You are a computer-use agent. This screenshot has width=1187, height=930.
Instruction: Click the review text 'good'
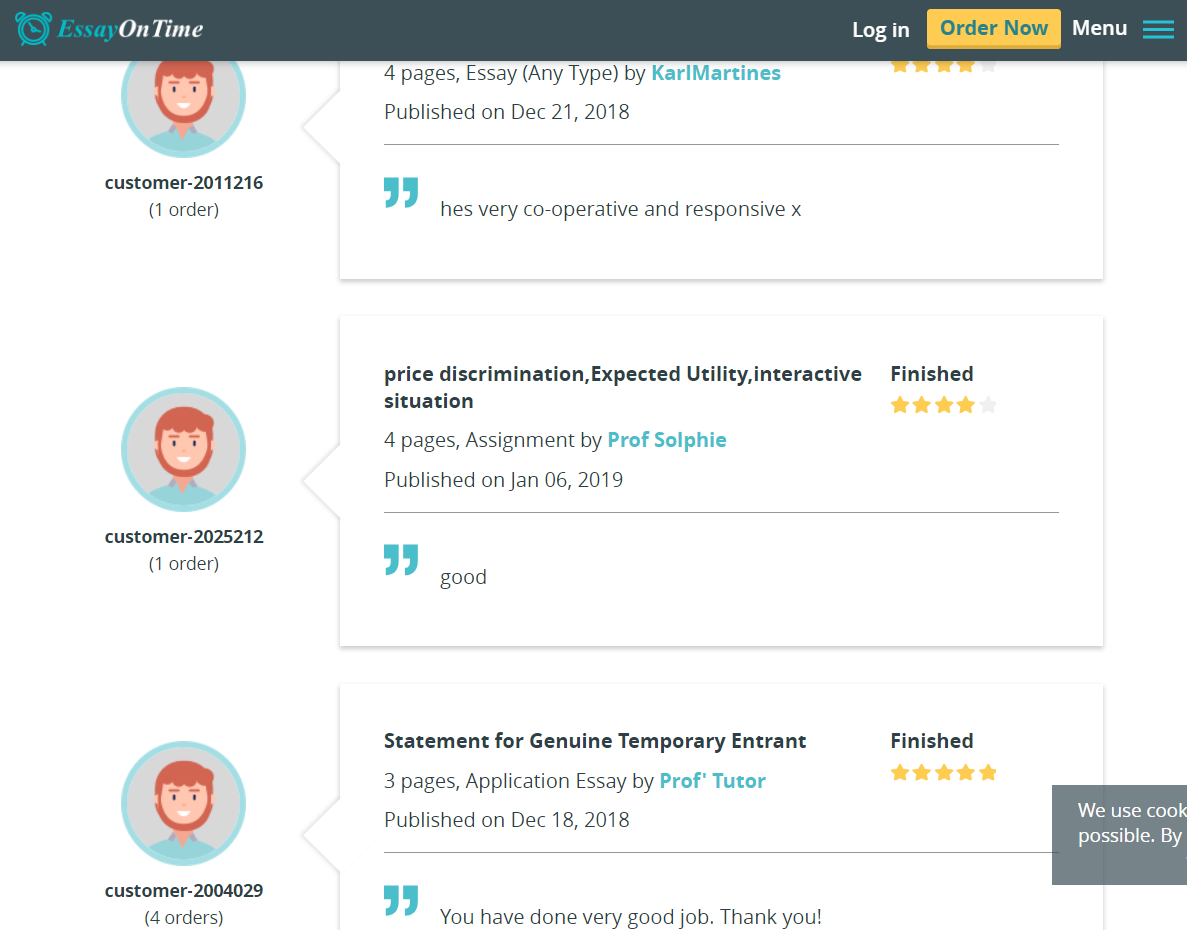coord(463,577)
